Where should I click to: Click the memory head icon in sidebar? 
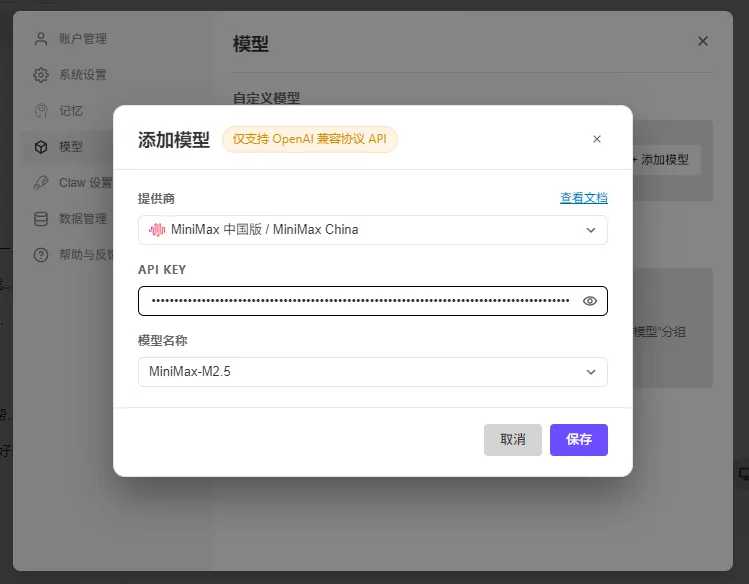coord(41,111)
